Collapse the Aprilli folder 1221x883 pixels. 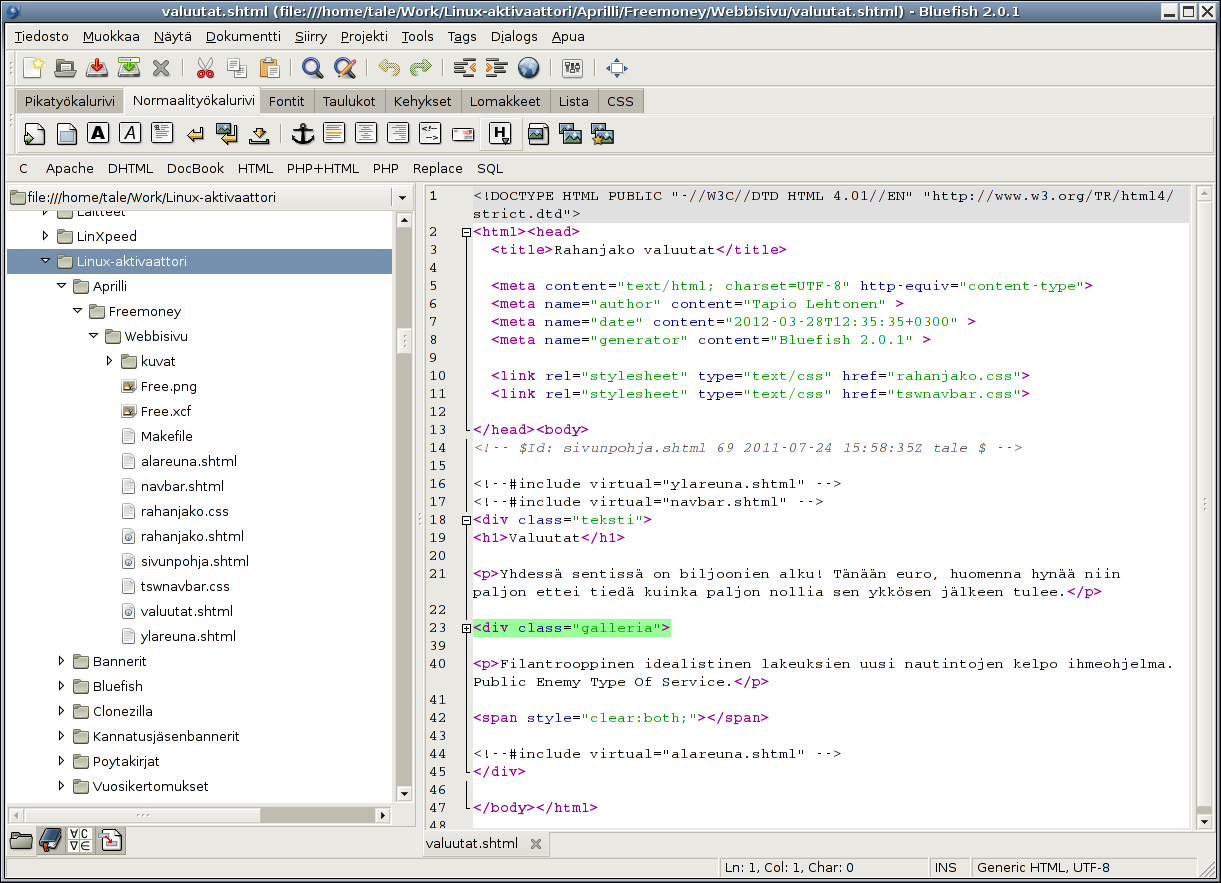tap(61, 286)
